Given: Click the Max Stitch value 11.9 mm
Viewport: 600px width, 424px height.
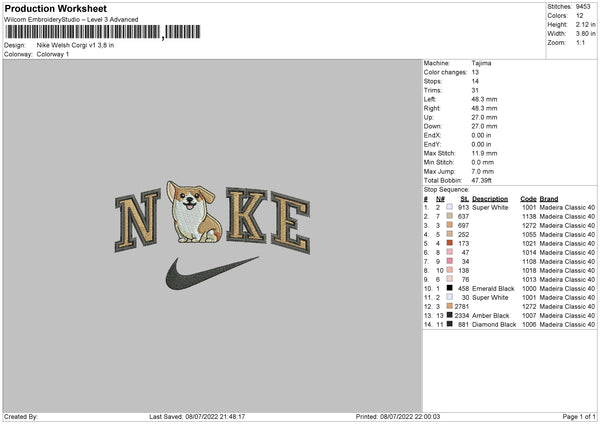Looking at the screenshot, I should tap(484, 153).
